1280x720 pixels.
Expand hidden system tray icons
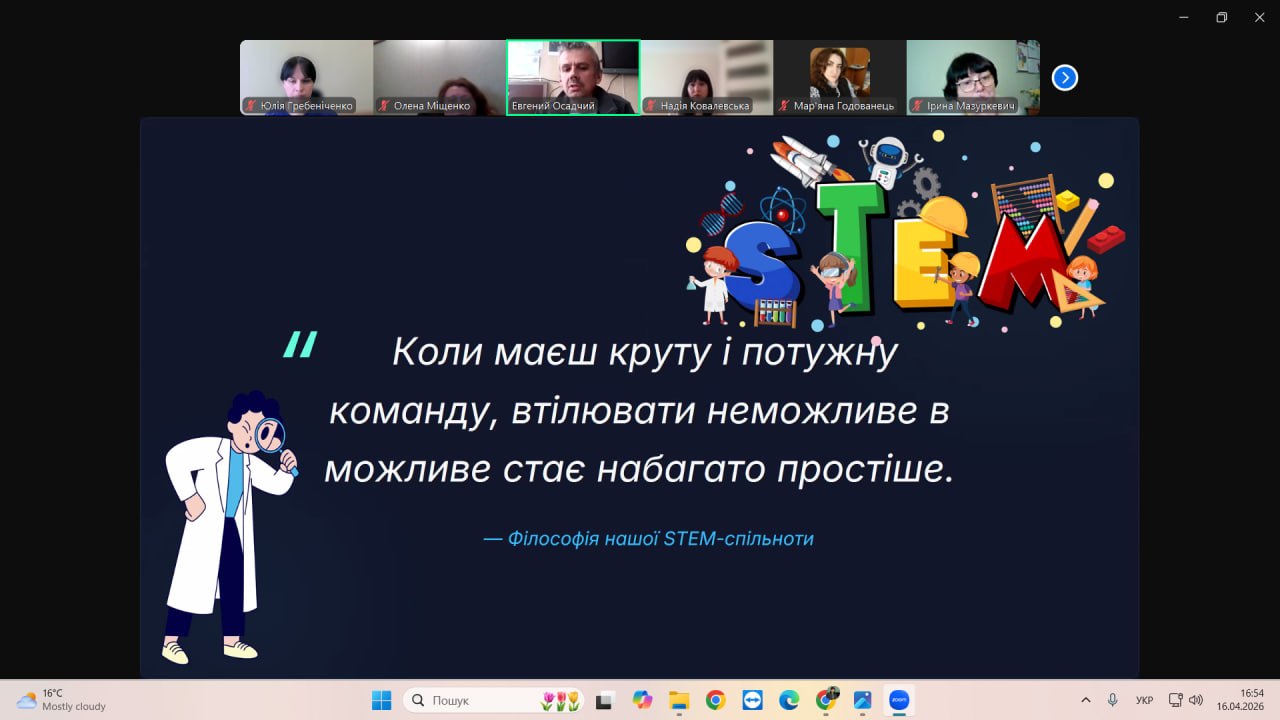pyautogui.click(x=1086, y=700)
